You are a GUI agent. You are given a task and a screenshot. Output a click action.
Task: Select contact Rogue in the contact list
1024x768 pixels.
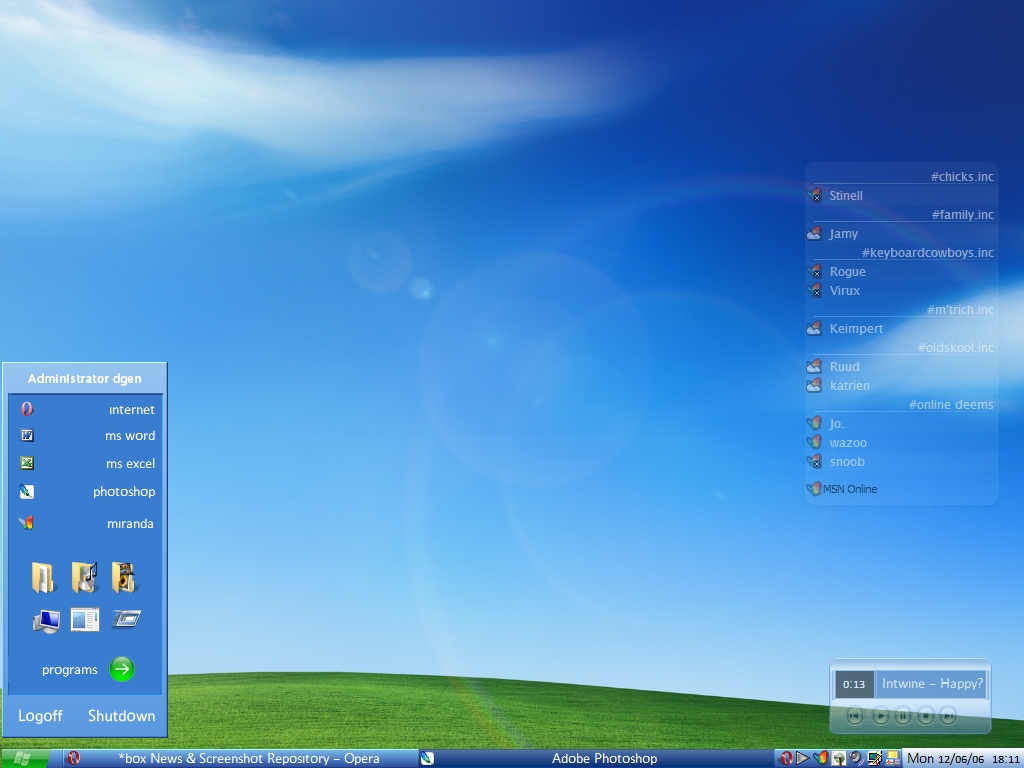pyautogui.click(x=902, y=271)
